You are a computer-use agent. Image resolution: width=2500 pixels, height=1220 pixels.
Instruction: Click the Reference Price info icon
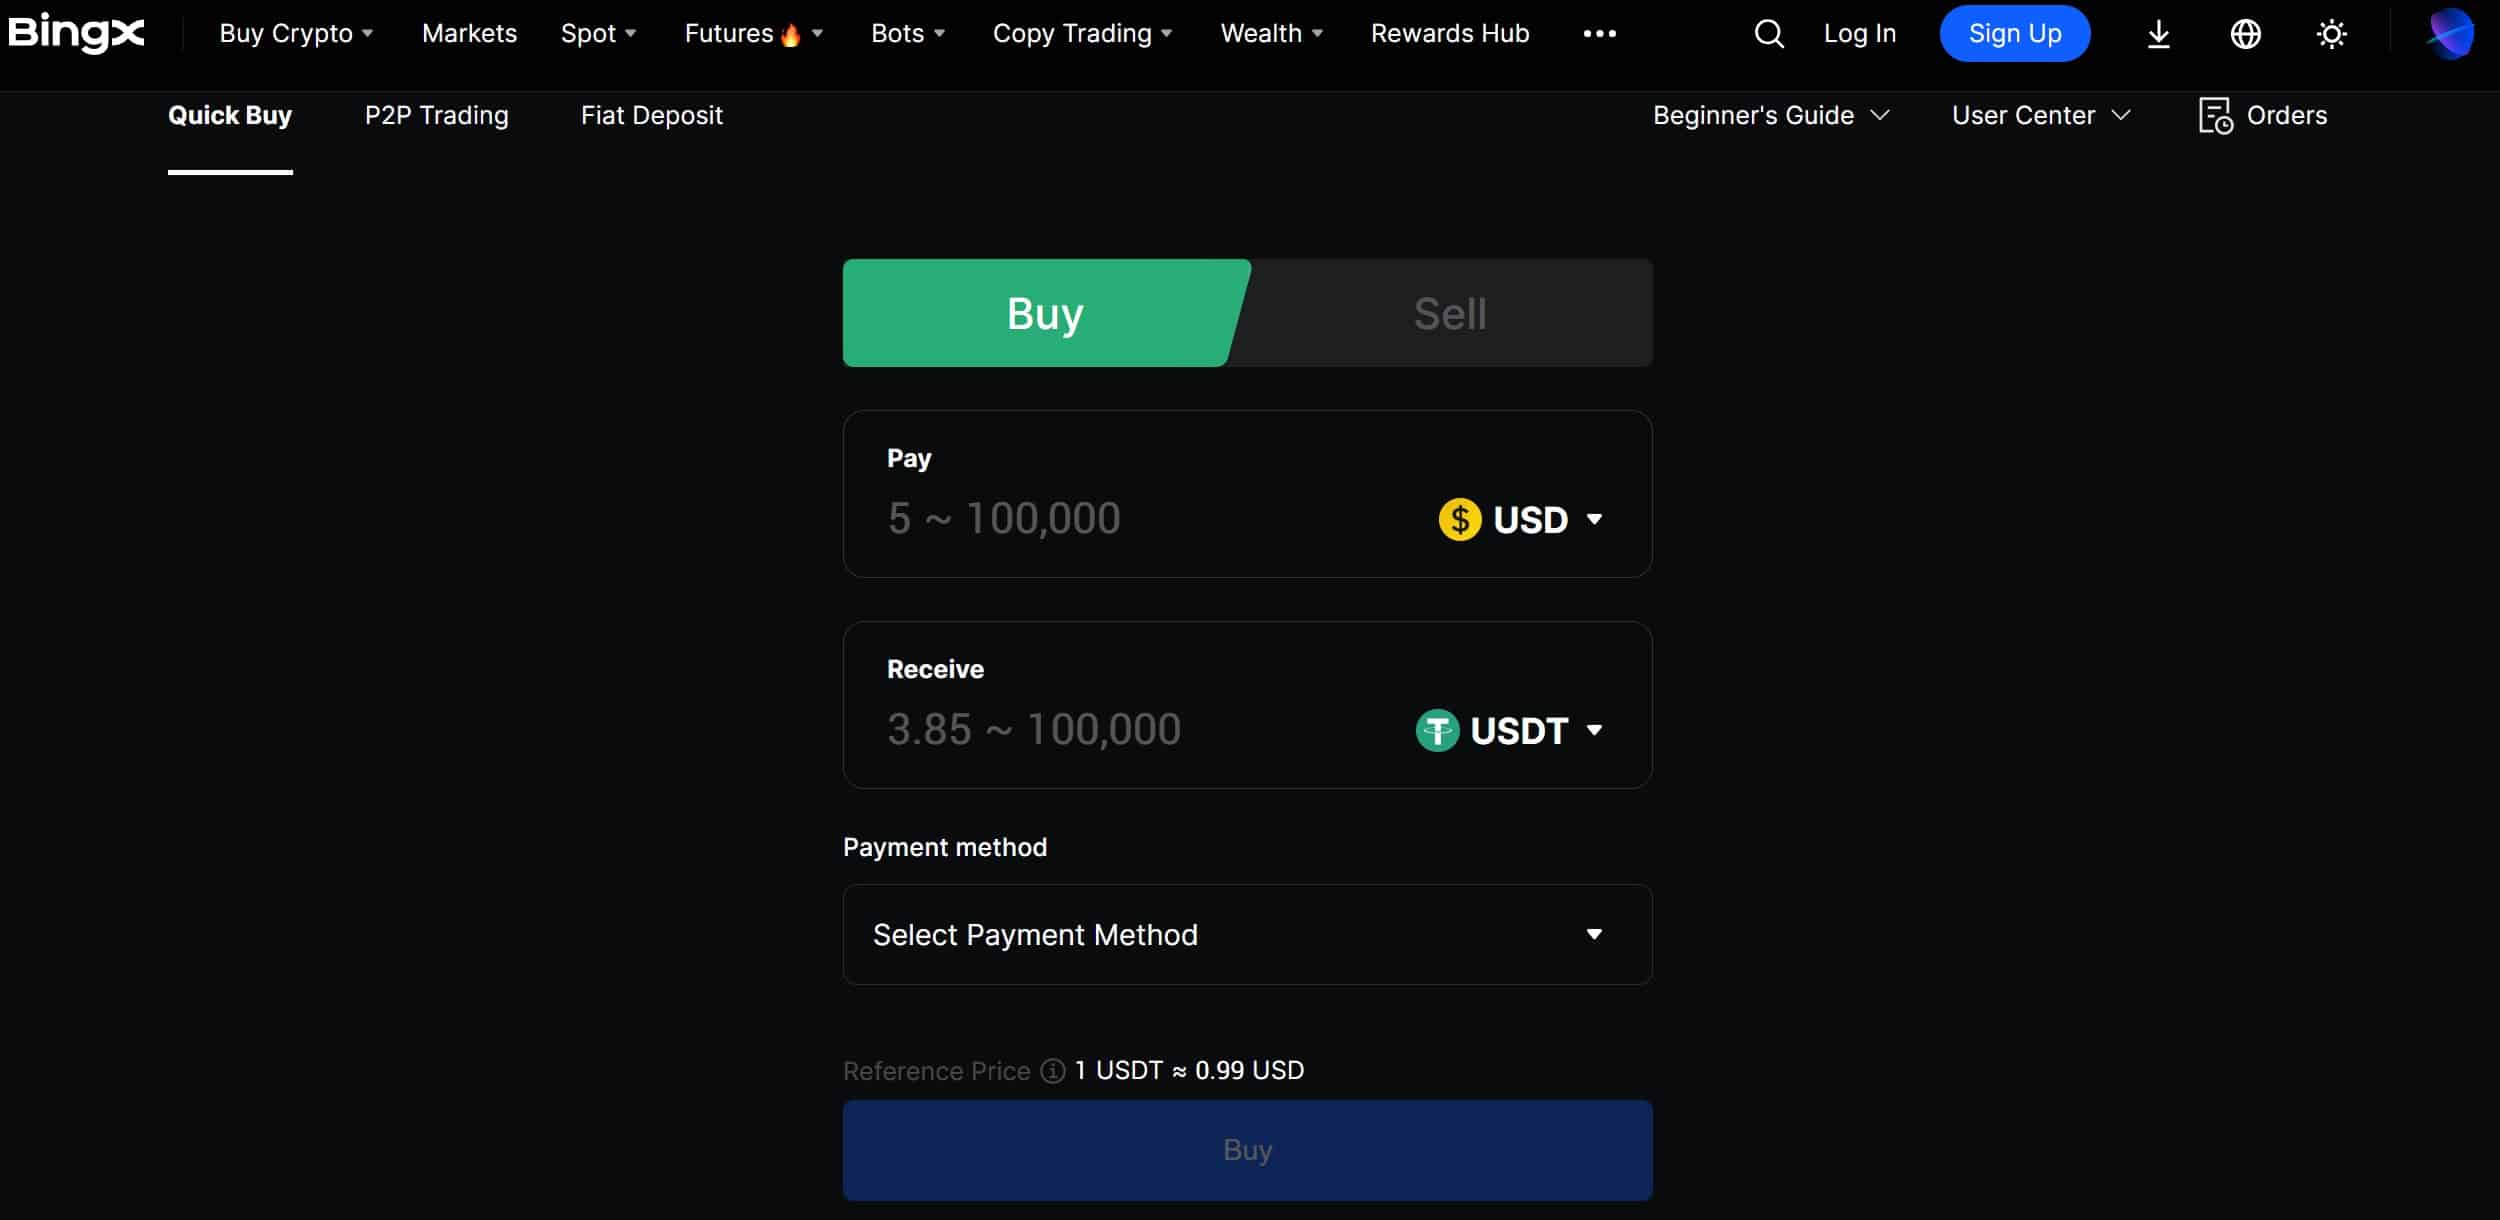[x=1053, y=1071]
